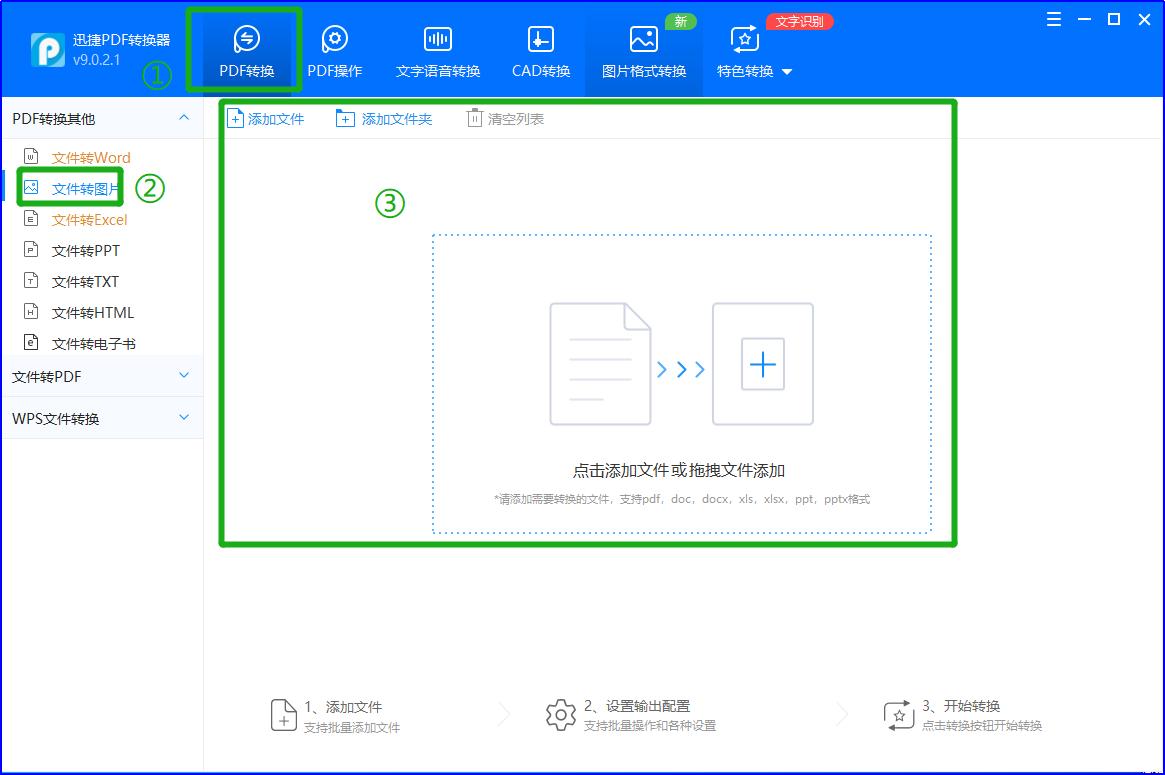The height and width of the screenshot is (775, 1165).
Task: Open the CAD转换 tool
Action: click(x=539, y=50)
